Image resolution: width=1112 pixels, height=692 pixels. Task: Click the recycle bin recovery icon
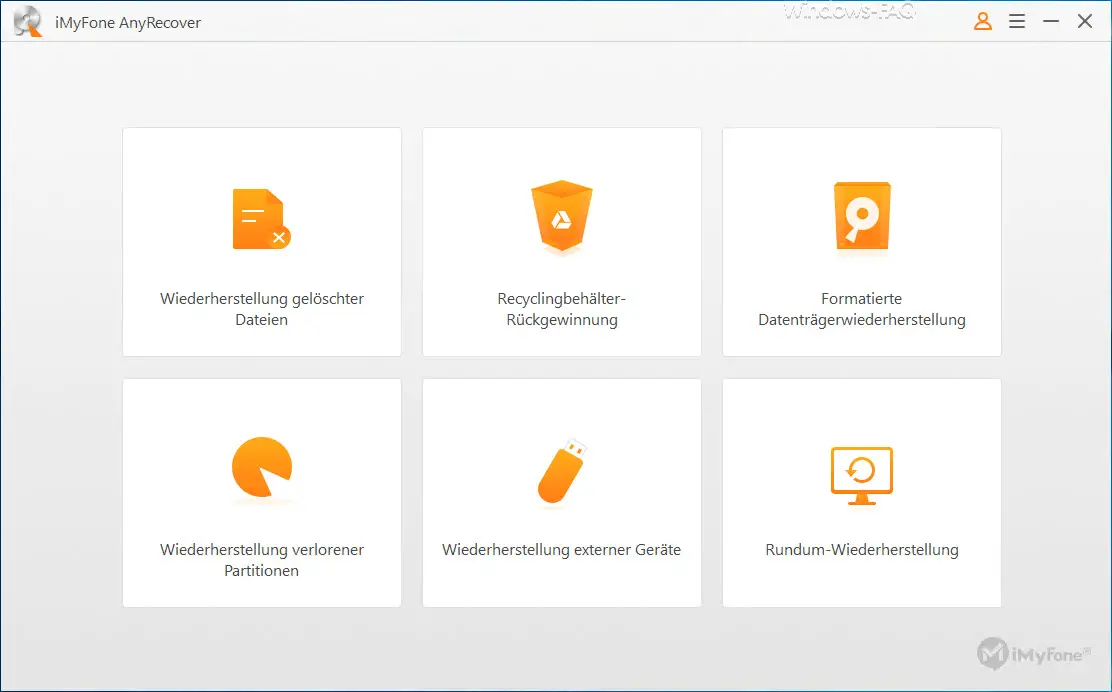click(562, 216)
